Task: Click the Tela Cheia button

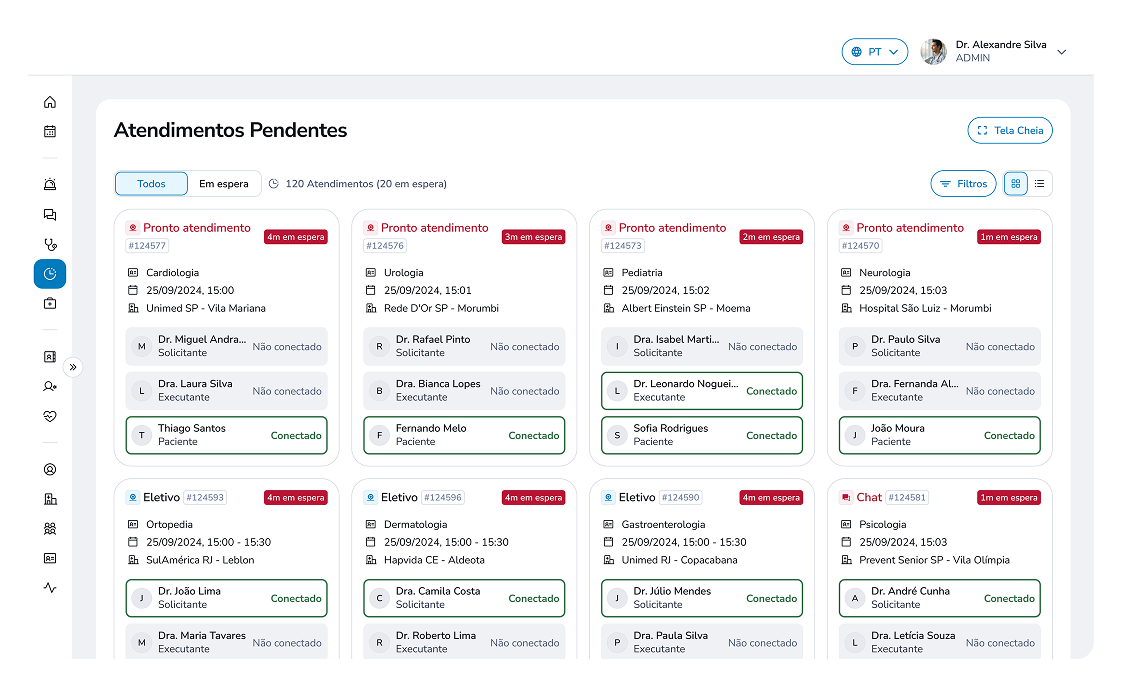Action: pos(1010,130)
